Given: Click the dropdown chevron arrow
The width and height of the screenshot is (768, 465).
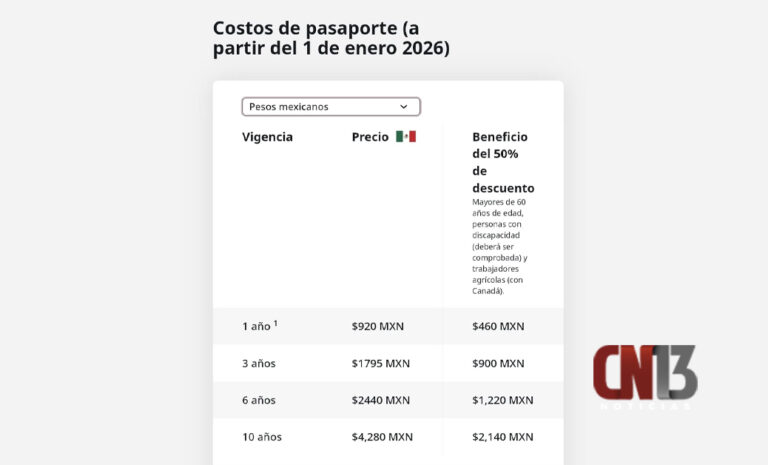Looking at the screenshot, I should [404, 106].
